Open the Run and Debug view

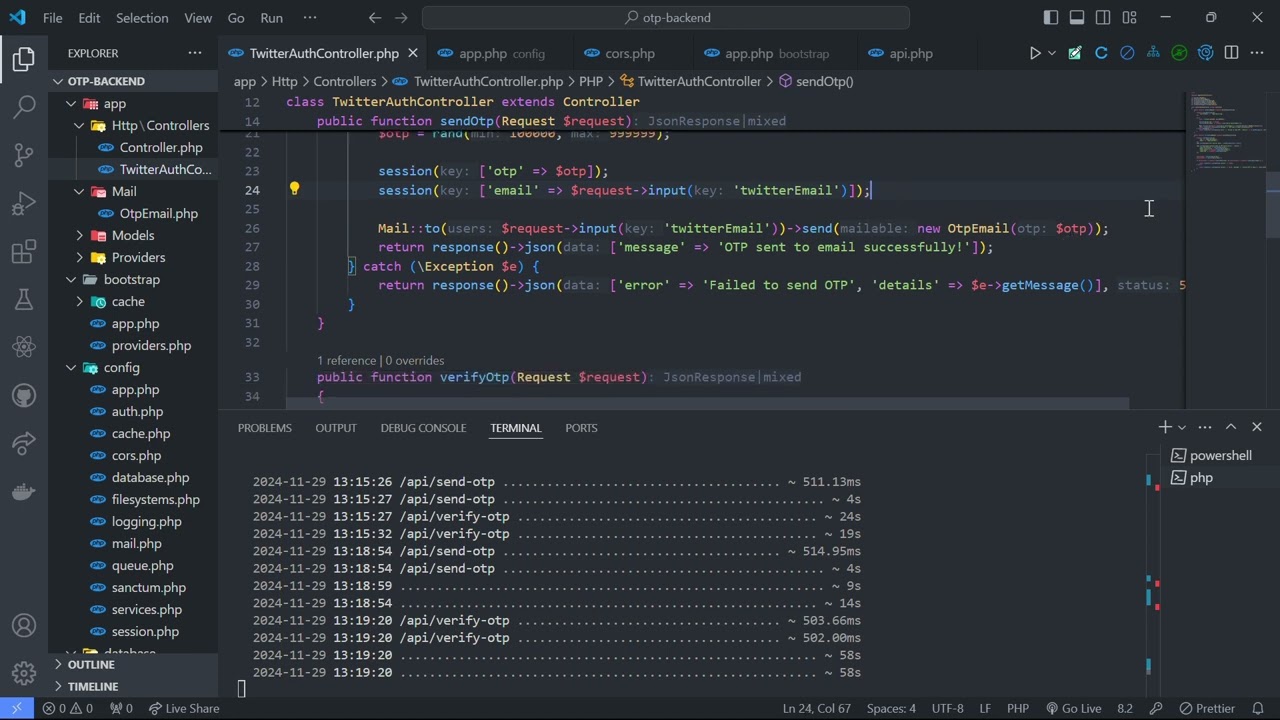coord(24,204)
